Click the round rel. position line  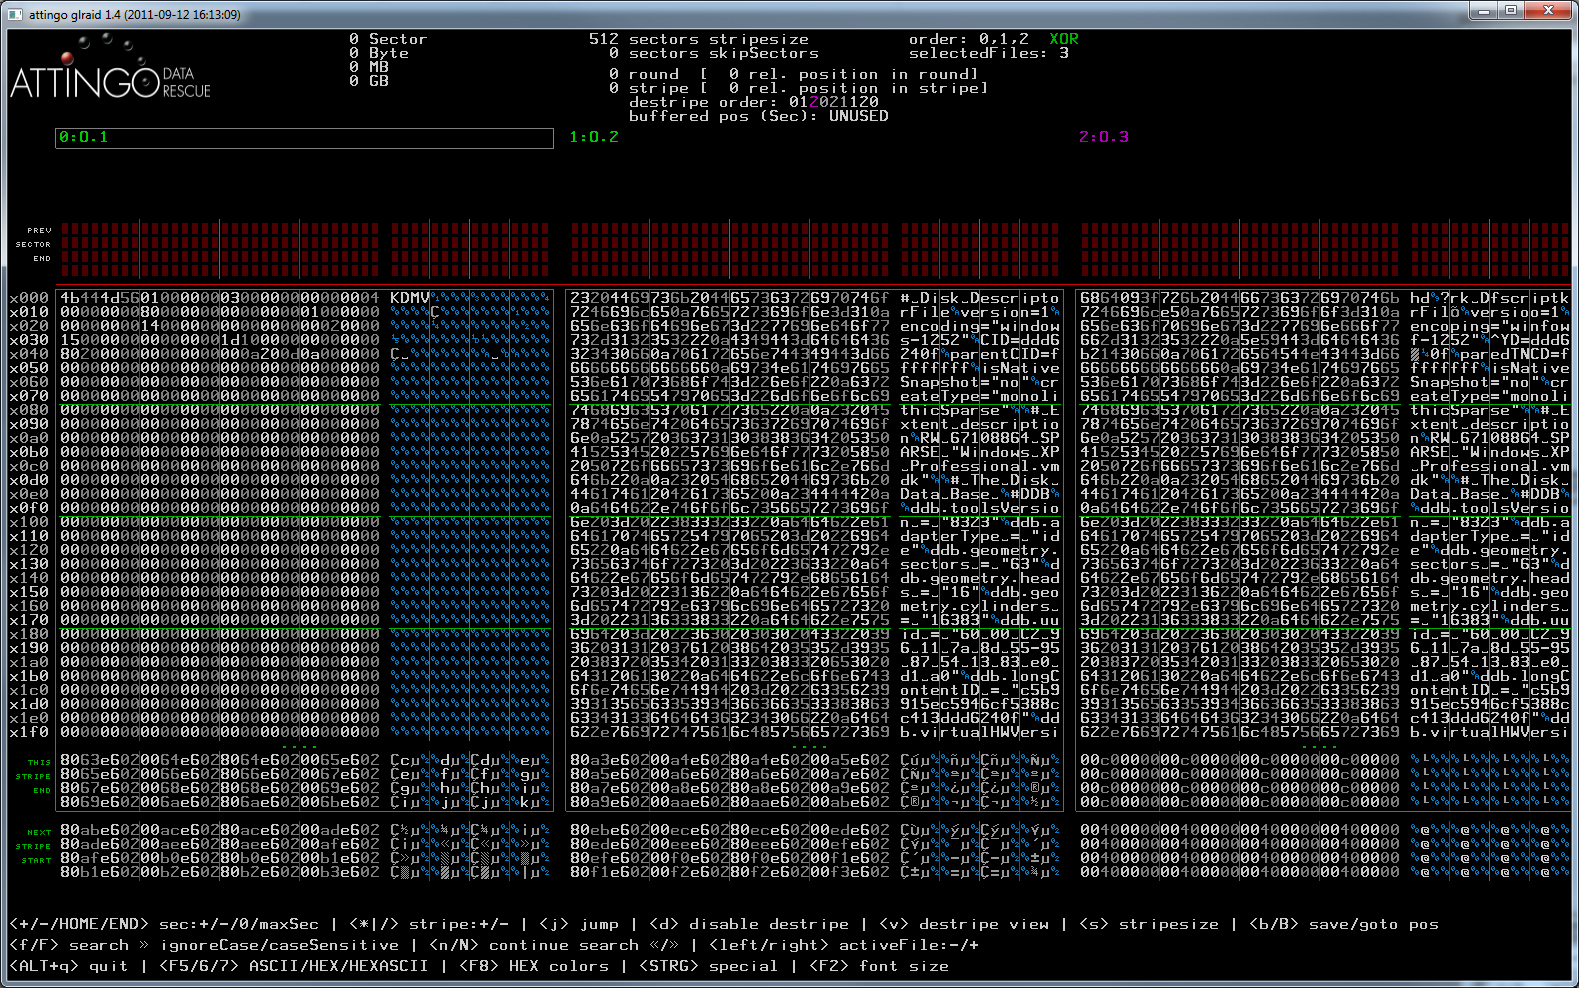794,74
